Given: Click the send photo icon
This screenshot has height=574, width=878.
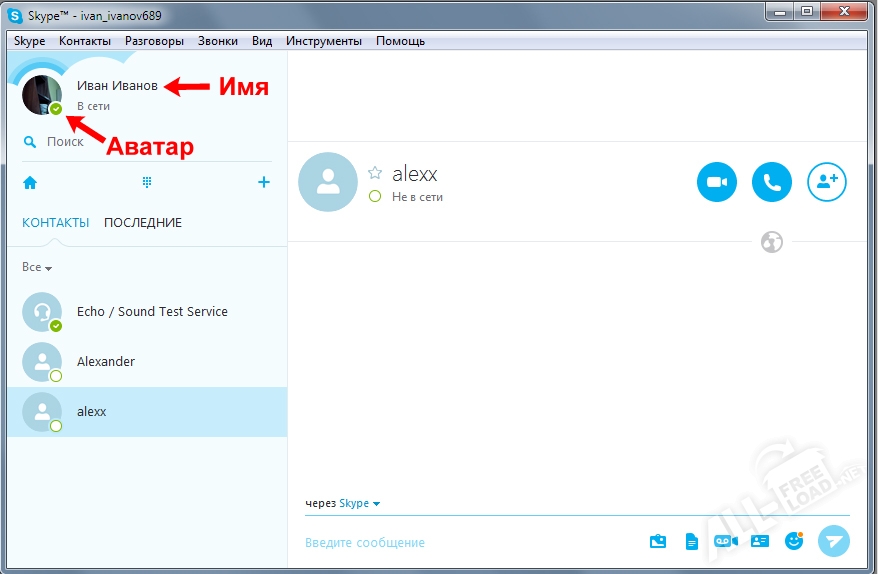Looking at the screenshot, I should coord(657,541).
